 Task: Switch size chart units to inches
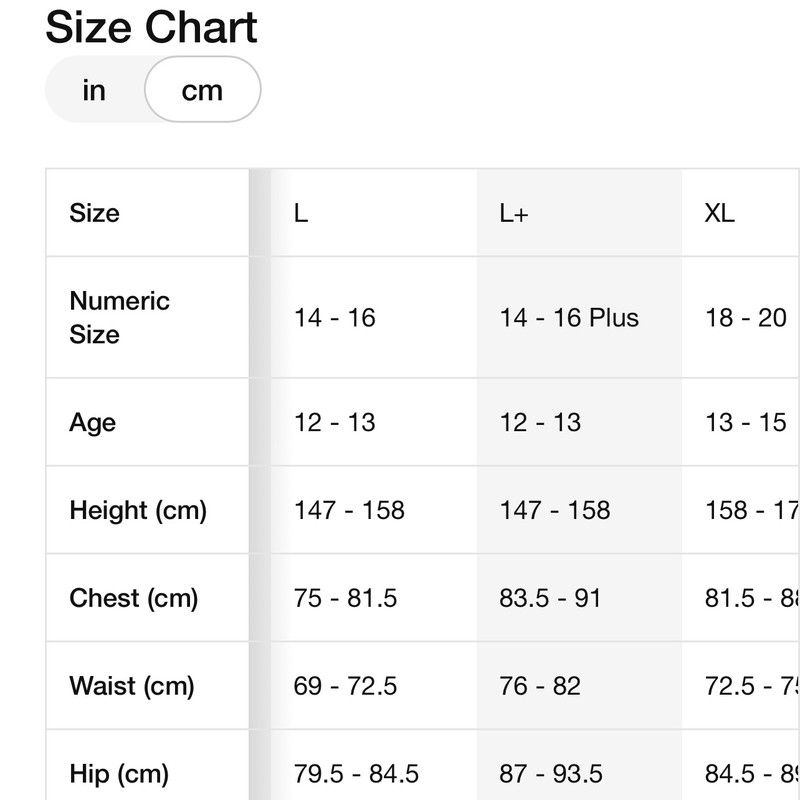click(x=94, y=90)
